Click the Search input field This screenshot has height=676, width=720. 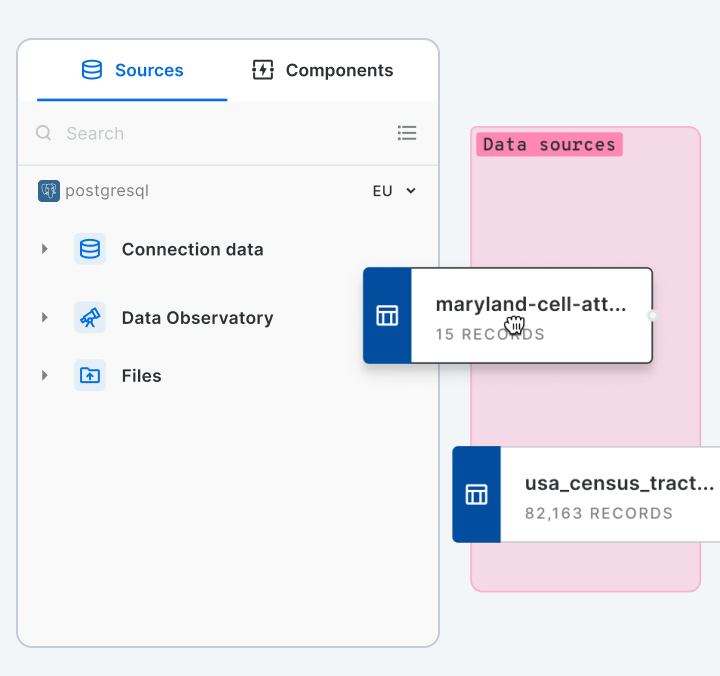220,133
